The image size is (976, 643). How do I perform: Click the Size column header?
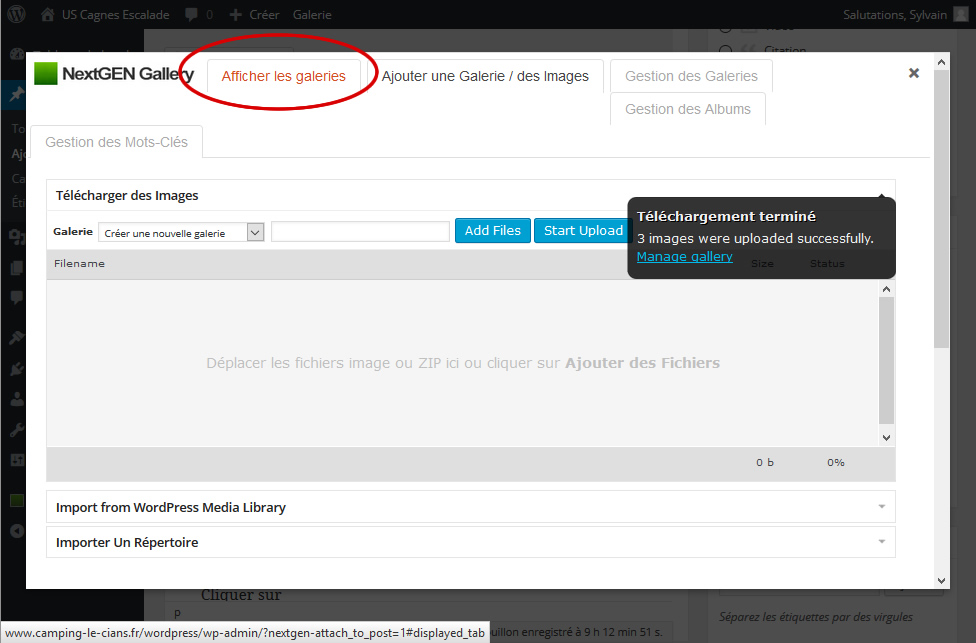[x=762, y=263]
